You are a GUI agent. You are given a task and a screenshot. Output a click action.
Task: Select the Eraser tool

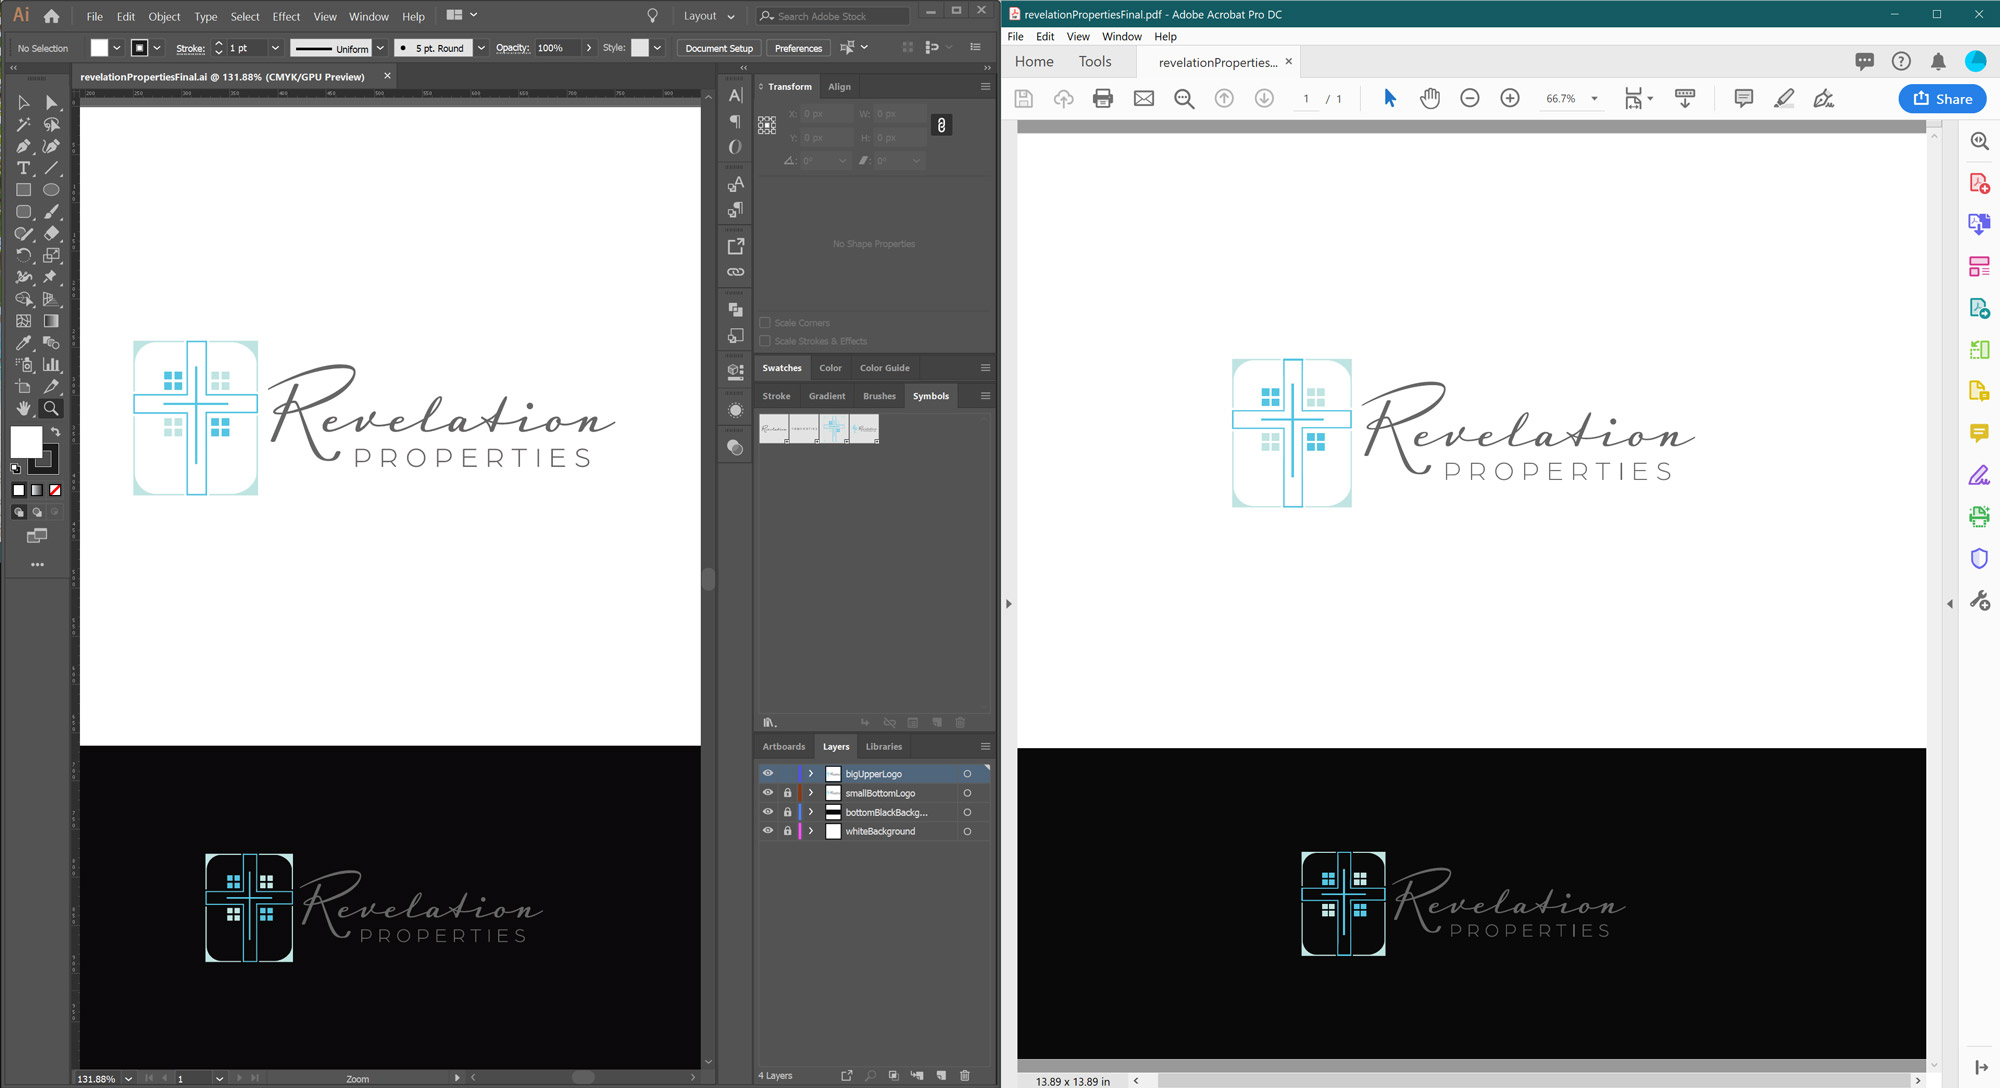click(51, 233)
